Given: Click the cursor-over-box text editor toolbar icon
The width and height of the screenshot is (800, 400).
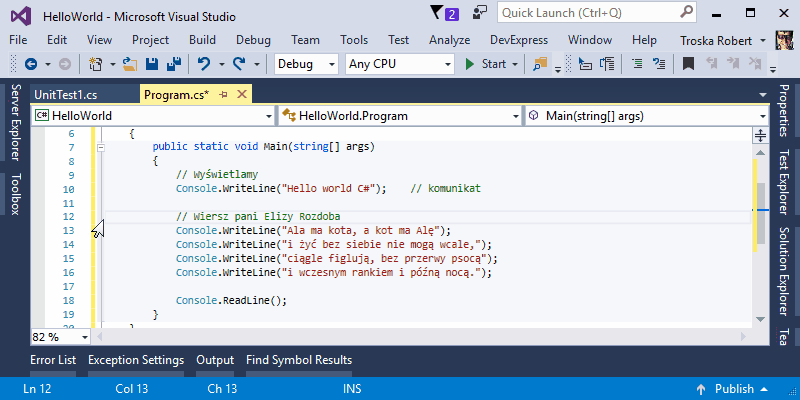Looking at the screenshot, I should click(585, 64).
